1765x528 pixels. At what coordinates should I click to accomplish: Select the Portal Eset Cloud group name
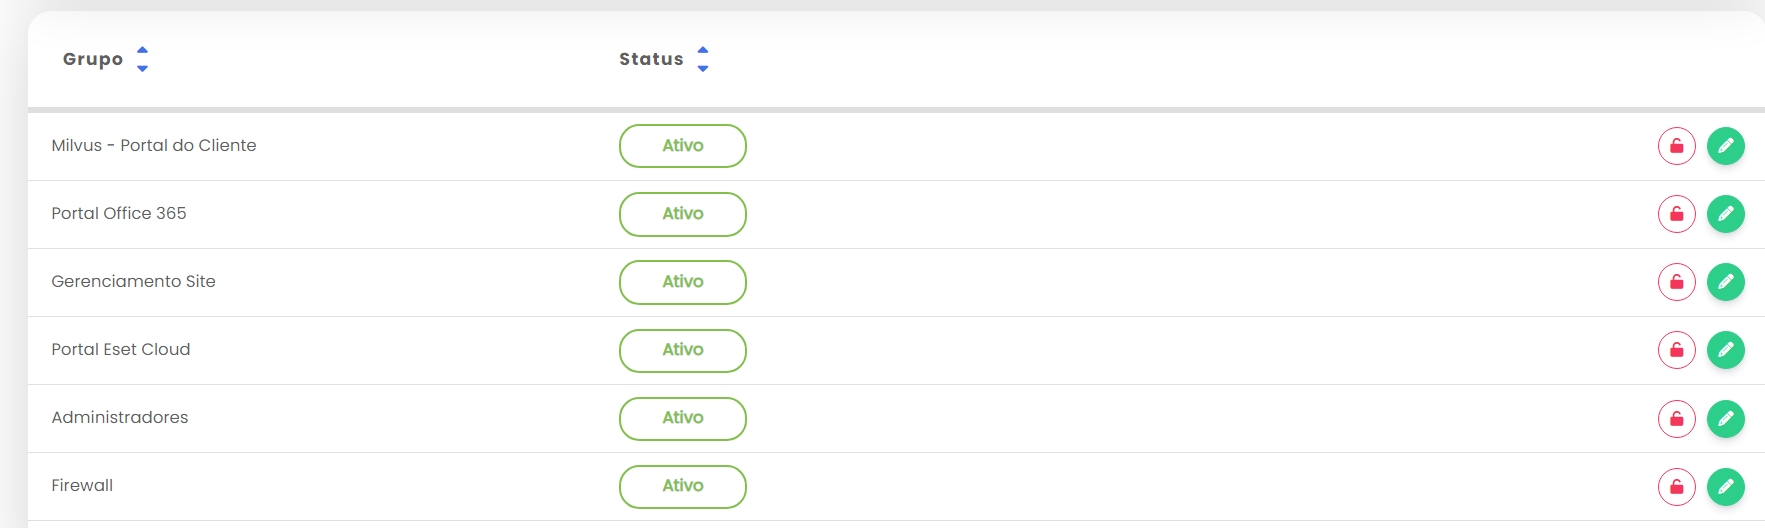click(121, 349)
